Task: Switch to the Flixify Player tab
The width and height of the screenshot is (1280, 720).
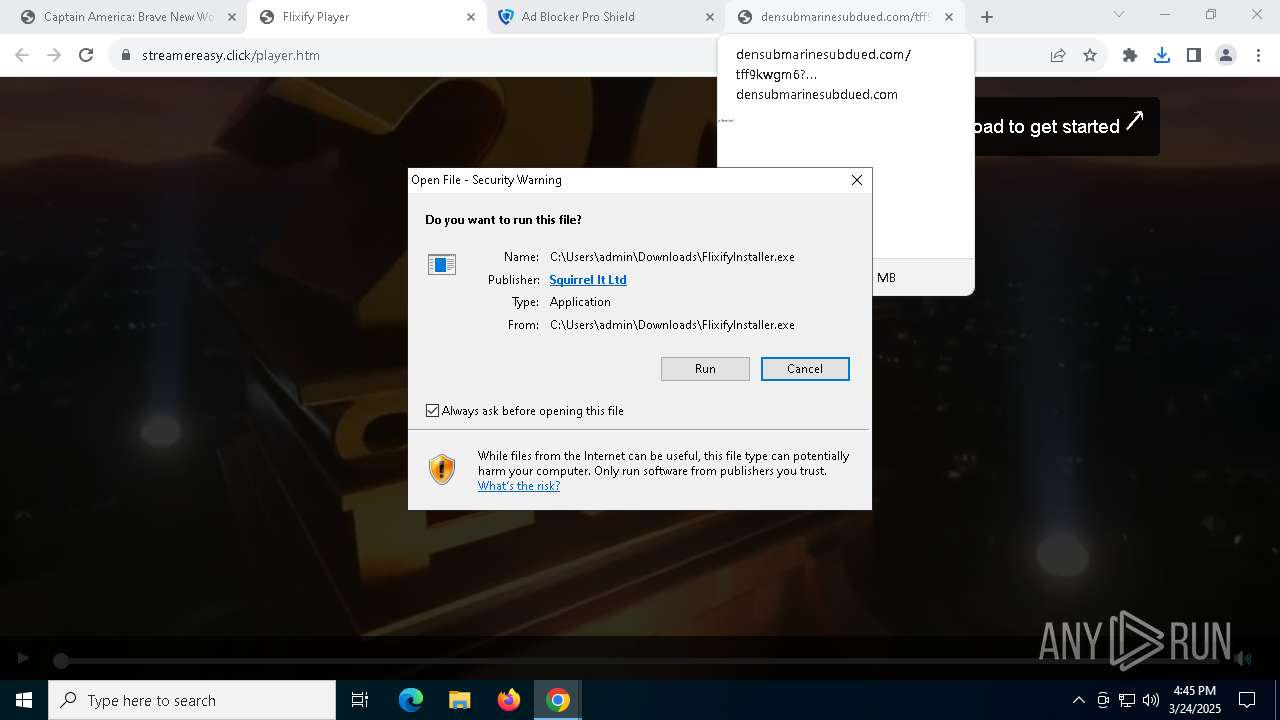Action: [367, 17]
